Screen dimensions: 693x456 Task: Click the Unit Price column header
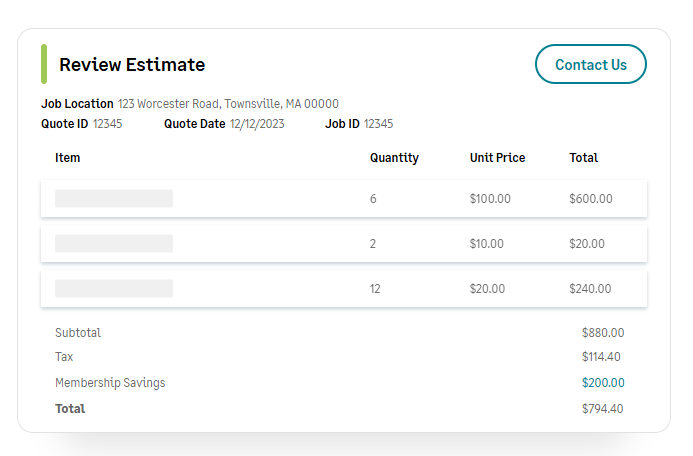coord(497,158)
